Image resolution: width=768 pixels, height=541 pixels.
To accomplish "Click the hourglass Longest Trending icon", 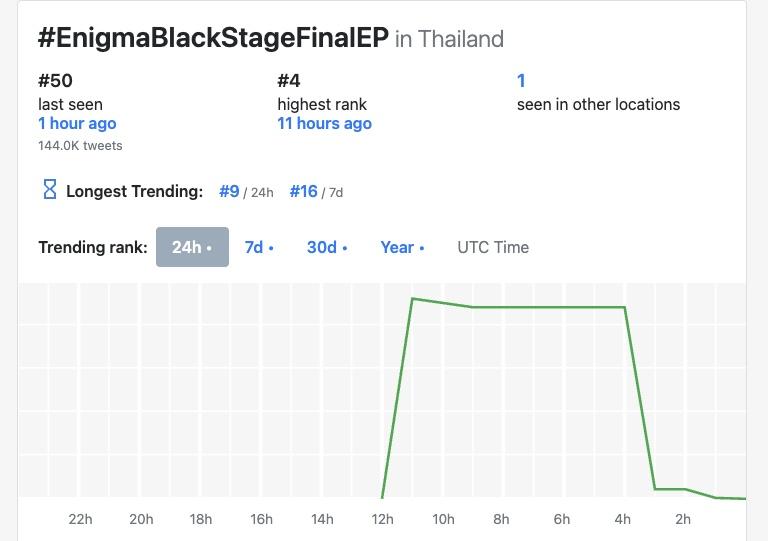I will coord(49,189).
